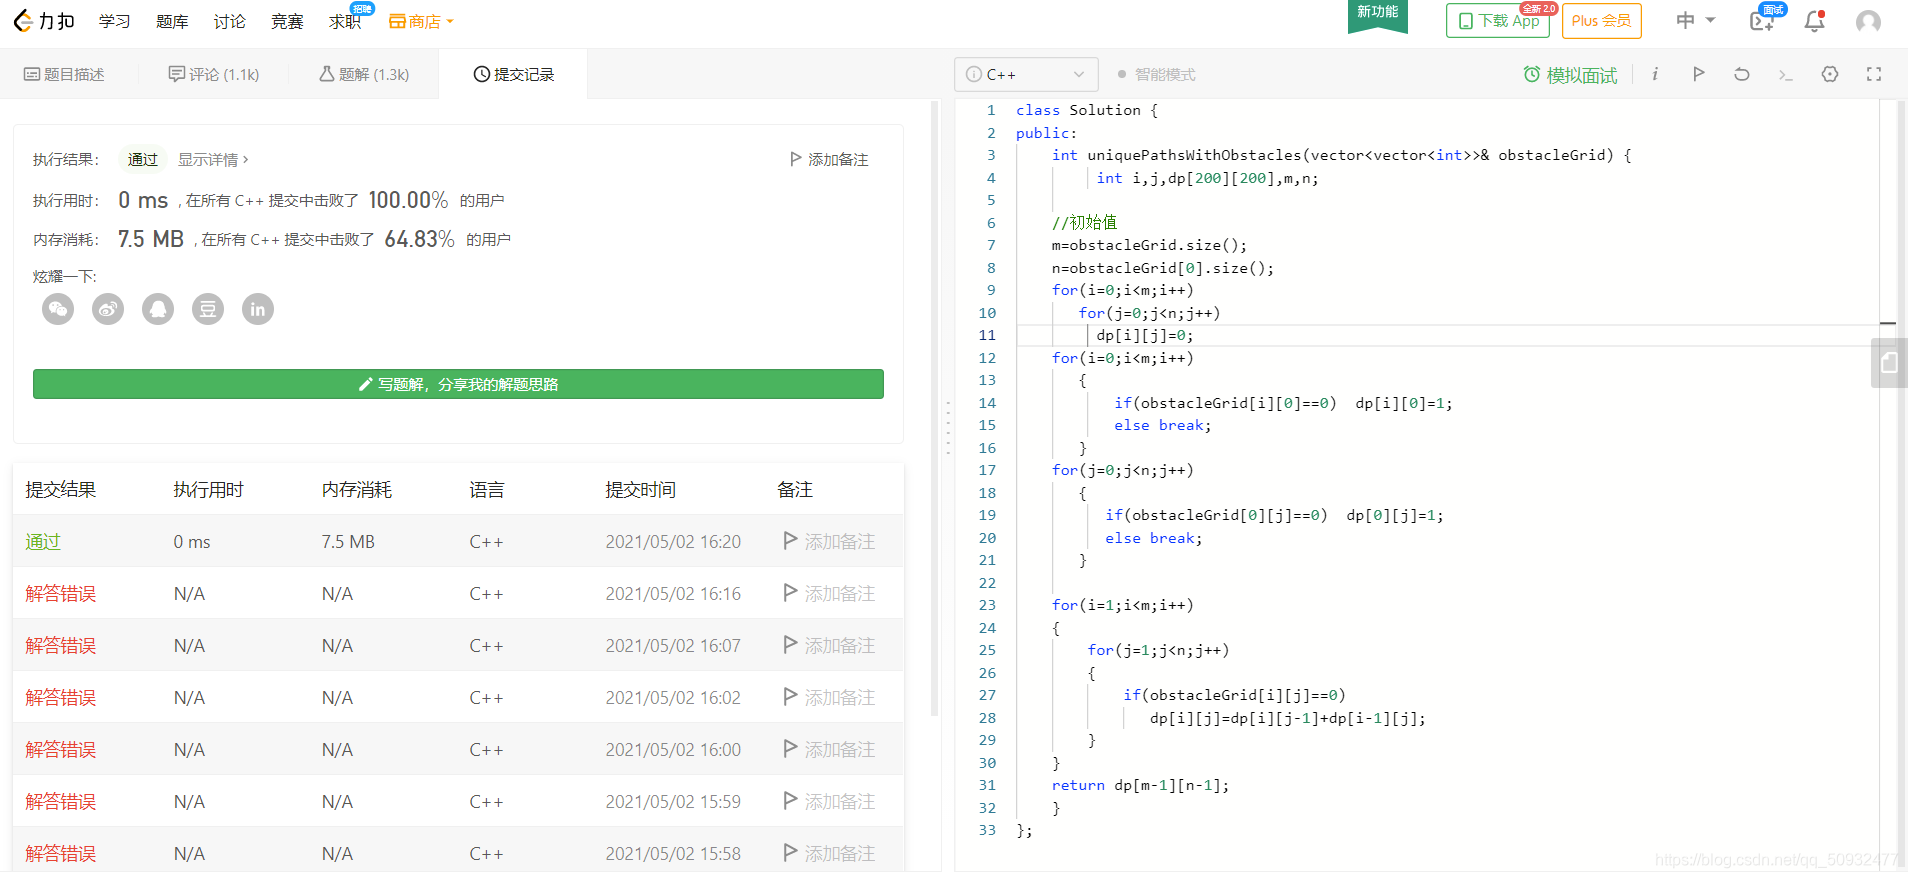The width and height of the screenshot is (1908, 878).
Task: Open 解答错误 submission from 15:59
Action: [x=61, y=801]
